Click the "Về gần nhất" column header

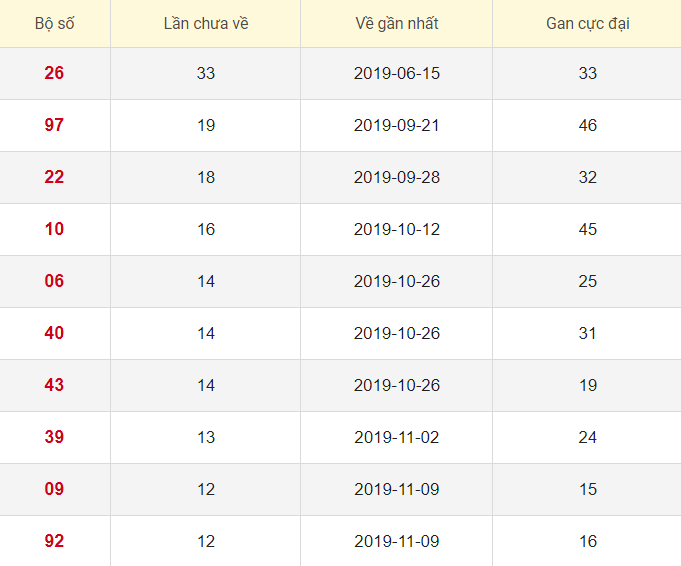(397, 23)
